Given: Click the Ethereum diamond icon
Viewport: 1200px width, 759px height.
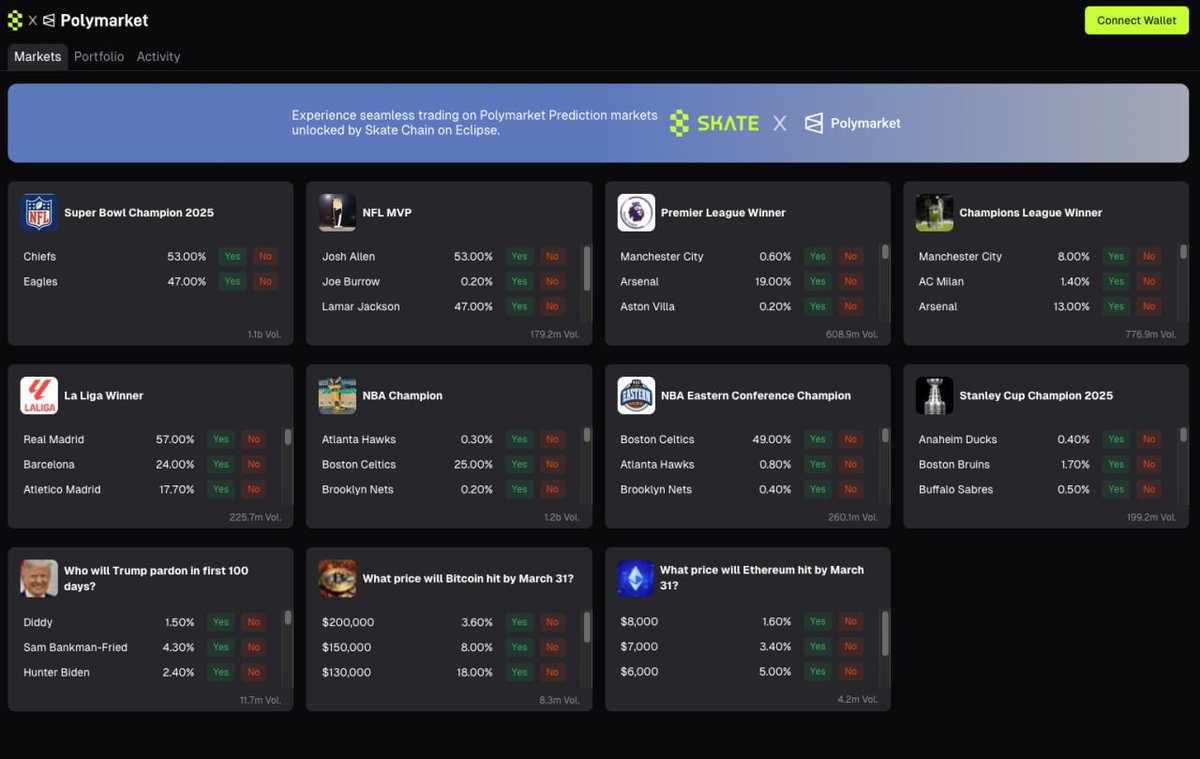Looking at the screenshot, I should (636, 578).
